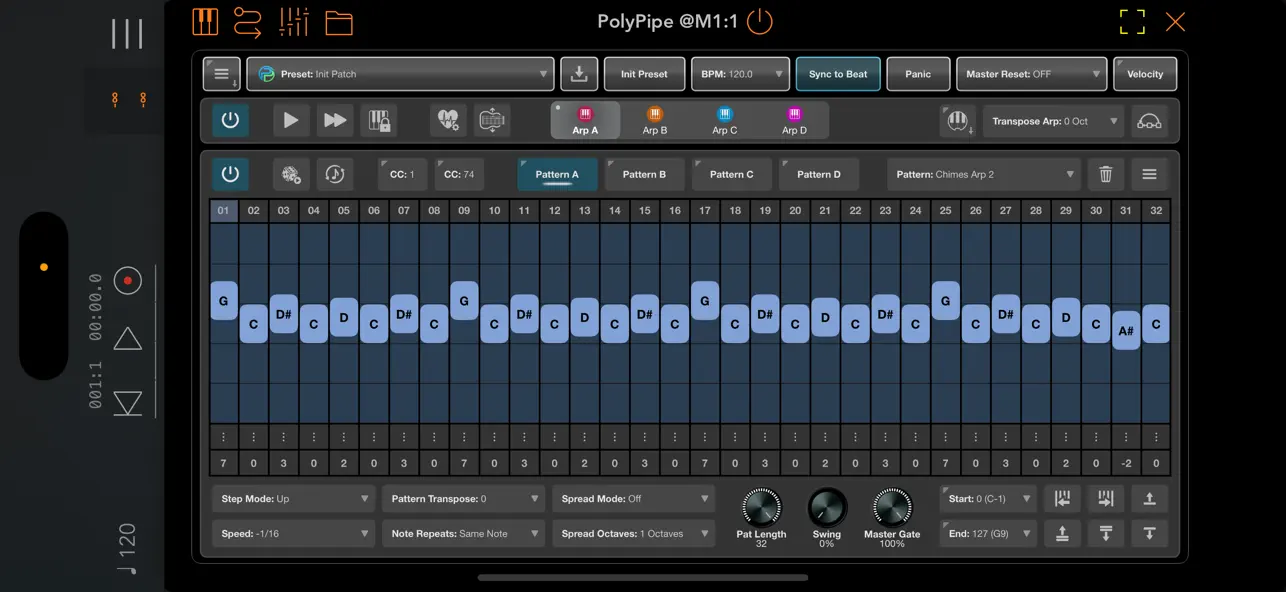
Task: Click the note loop icon beside the gears
Action: (335, 173)
